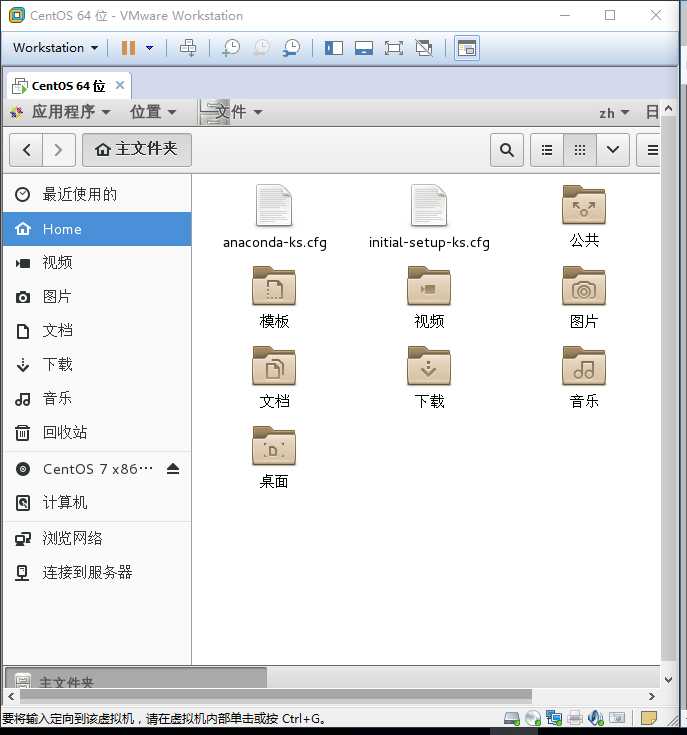687x735 pixels.
Task: Click the CD/DVD drive status icon
Action: pos(533,718)
